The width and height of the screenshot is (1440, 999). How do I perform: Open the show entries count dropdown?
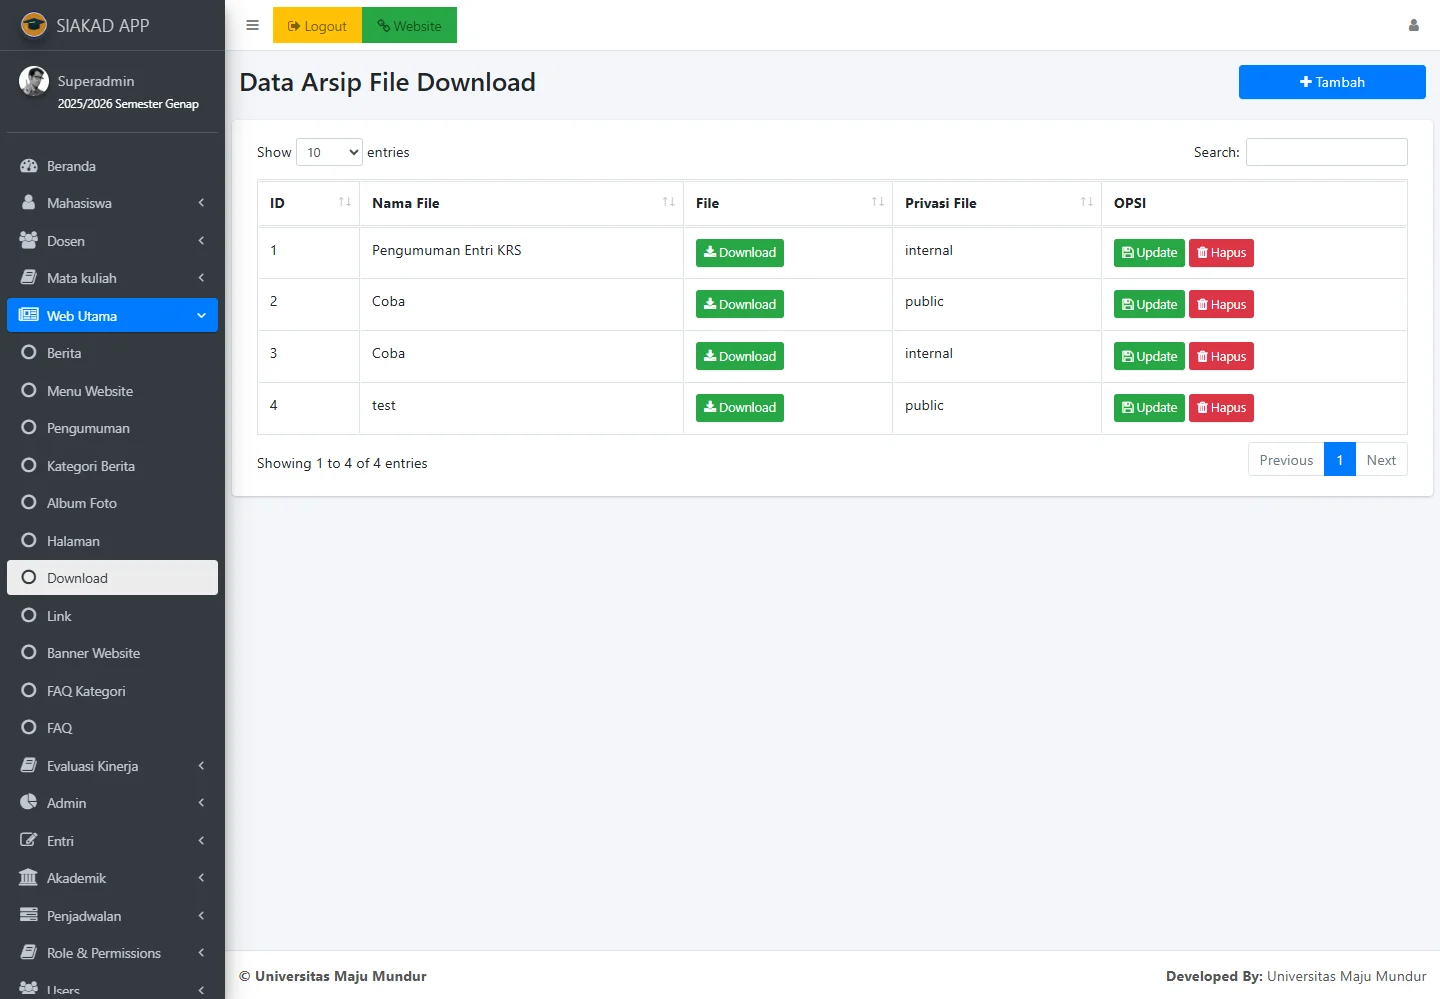329,152
